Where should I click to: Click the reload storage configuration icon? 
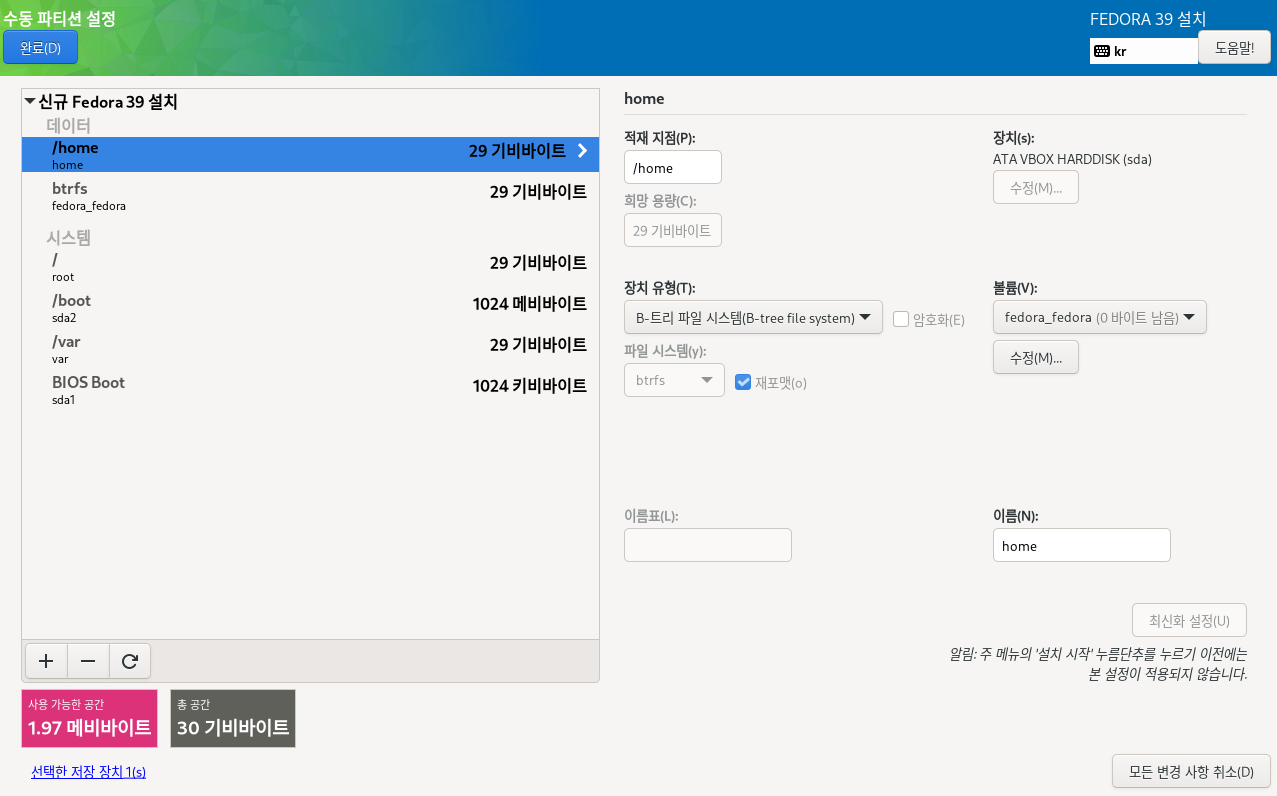click(x=130, y=661)
